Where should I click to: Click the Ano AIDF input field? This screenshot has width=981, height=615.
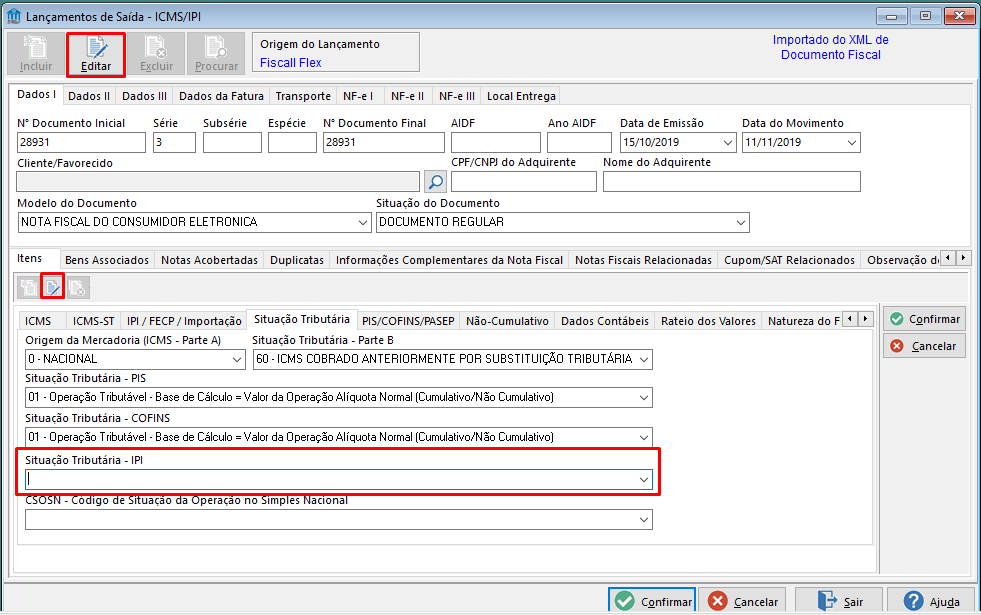point(579,143)
